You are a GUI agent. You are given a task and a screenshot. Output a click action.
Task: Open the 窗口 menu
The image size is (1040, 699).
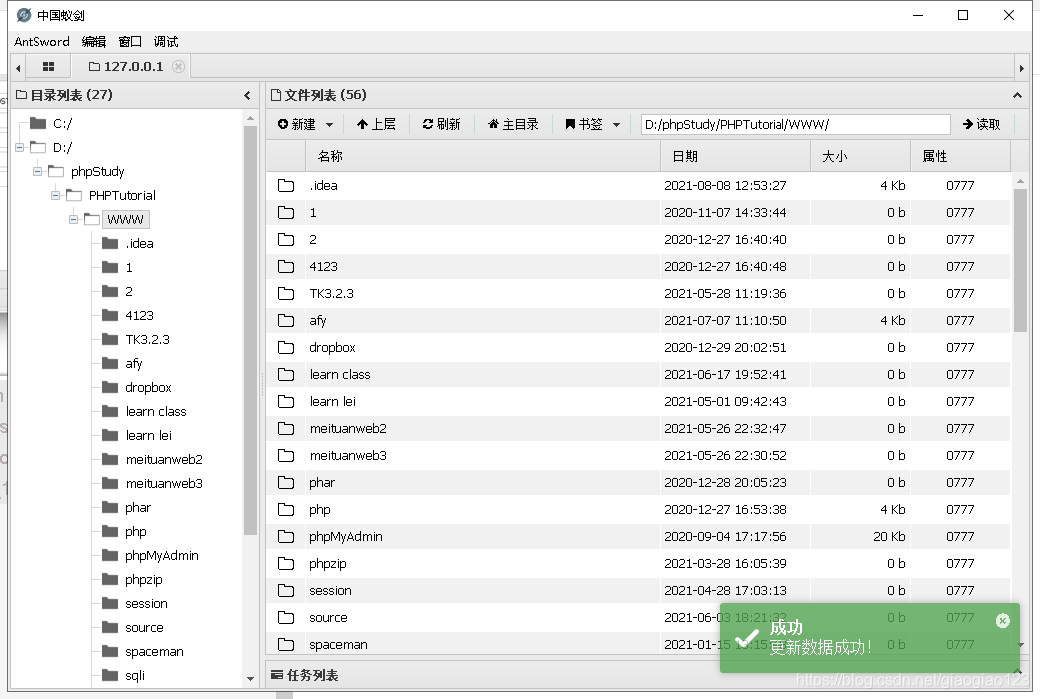pyautogui.click(x=130, y=42)
